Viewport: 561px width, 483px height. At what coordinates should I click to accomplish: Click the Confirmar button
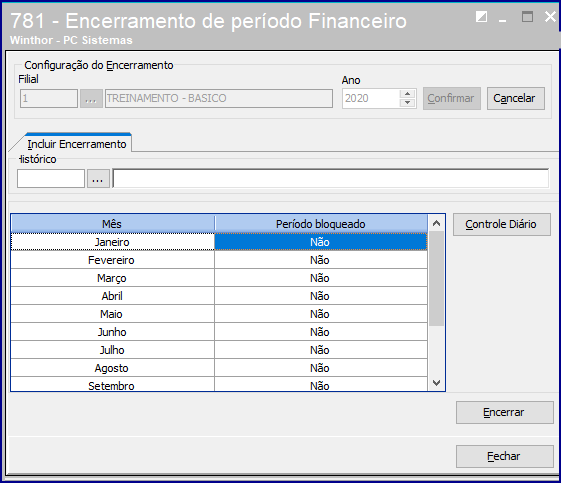pos(452,98)
